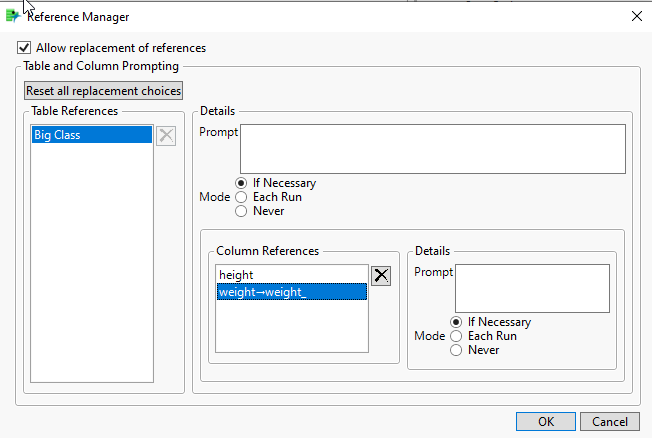Click the table Details Prompt text box
The image size is (652, 438).
click(432, 149)
